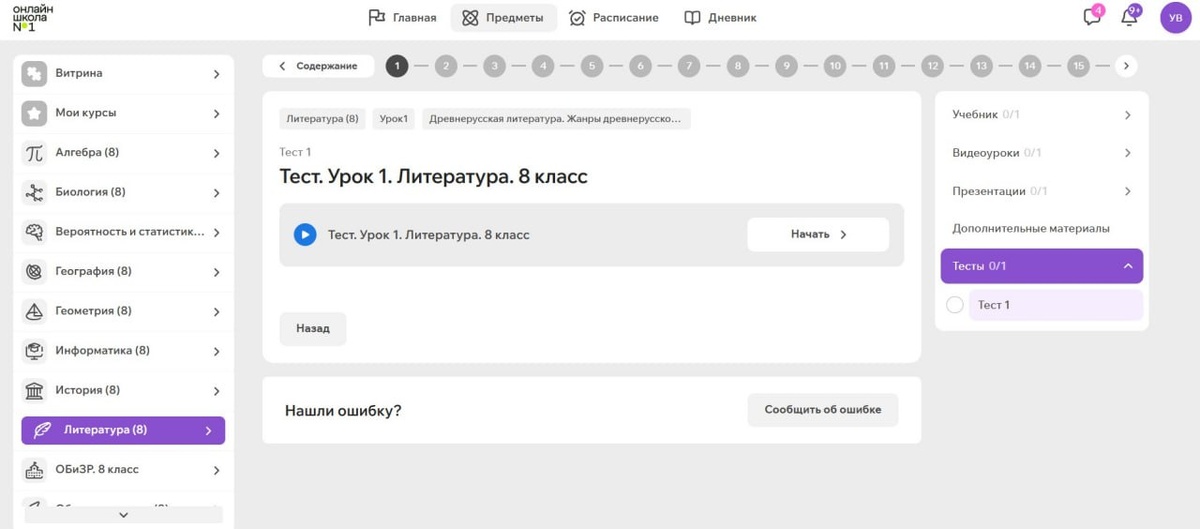Screen dimensions: 1200x529
Task: Select lesson step 12
Action: click(932, 66)
